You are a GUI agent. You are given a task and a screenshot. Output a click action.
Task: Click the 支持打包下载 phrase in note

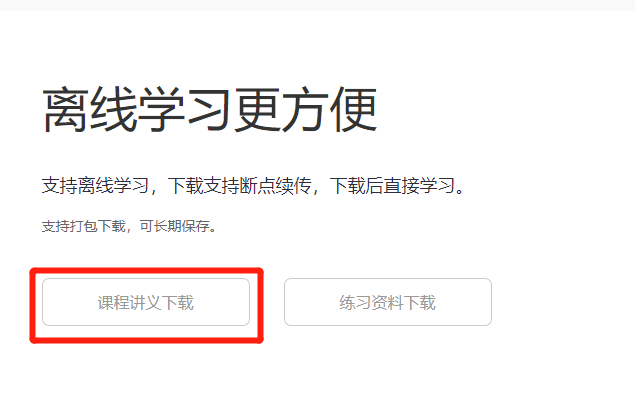click(84, 226)
